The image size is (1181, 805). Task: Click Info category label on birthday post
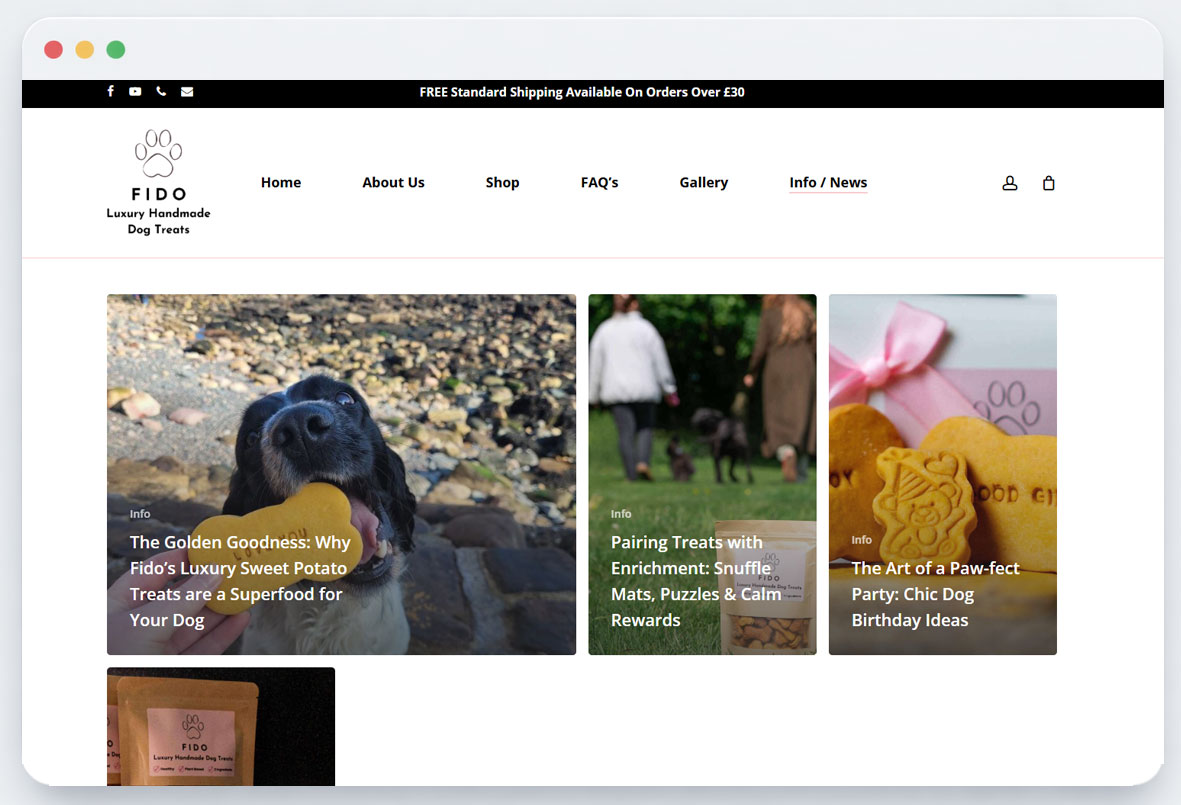pyautogui.click(x=861, y=540)
